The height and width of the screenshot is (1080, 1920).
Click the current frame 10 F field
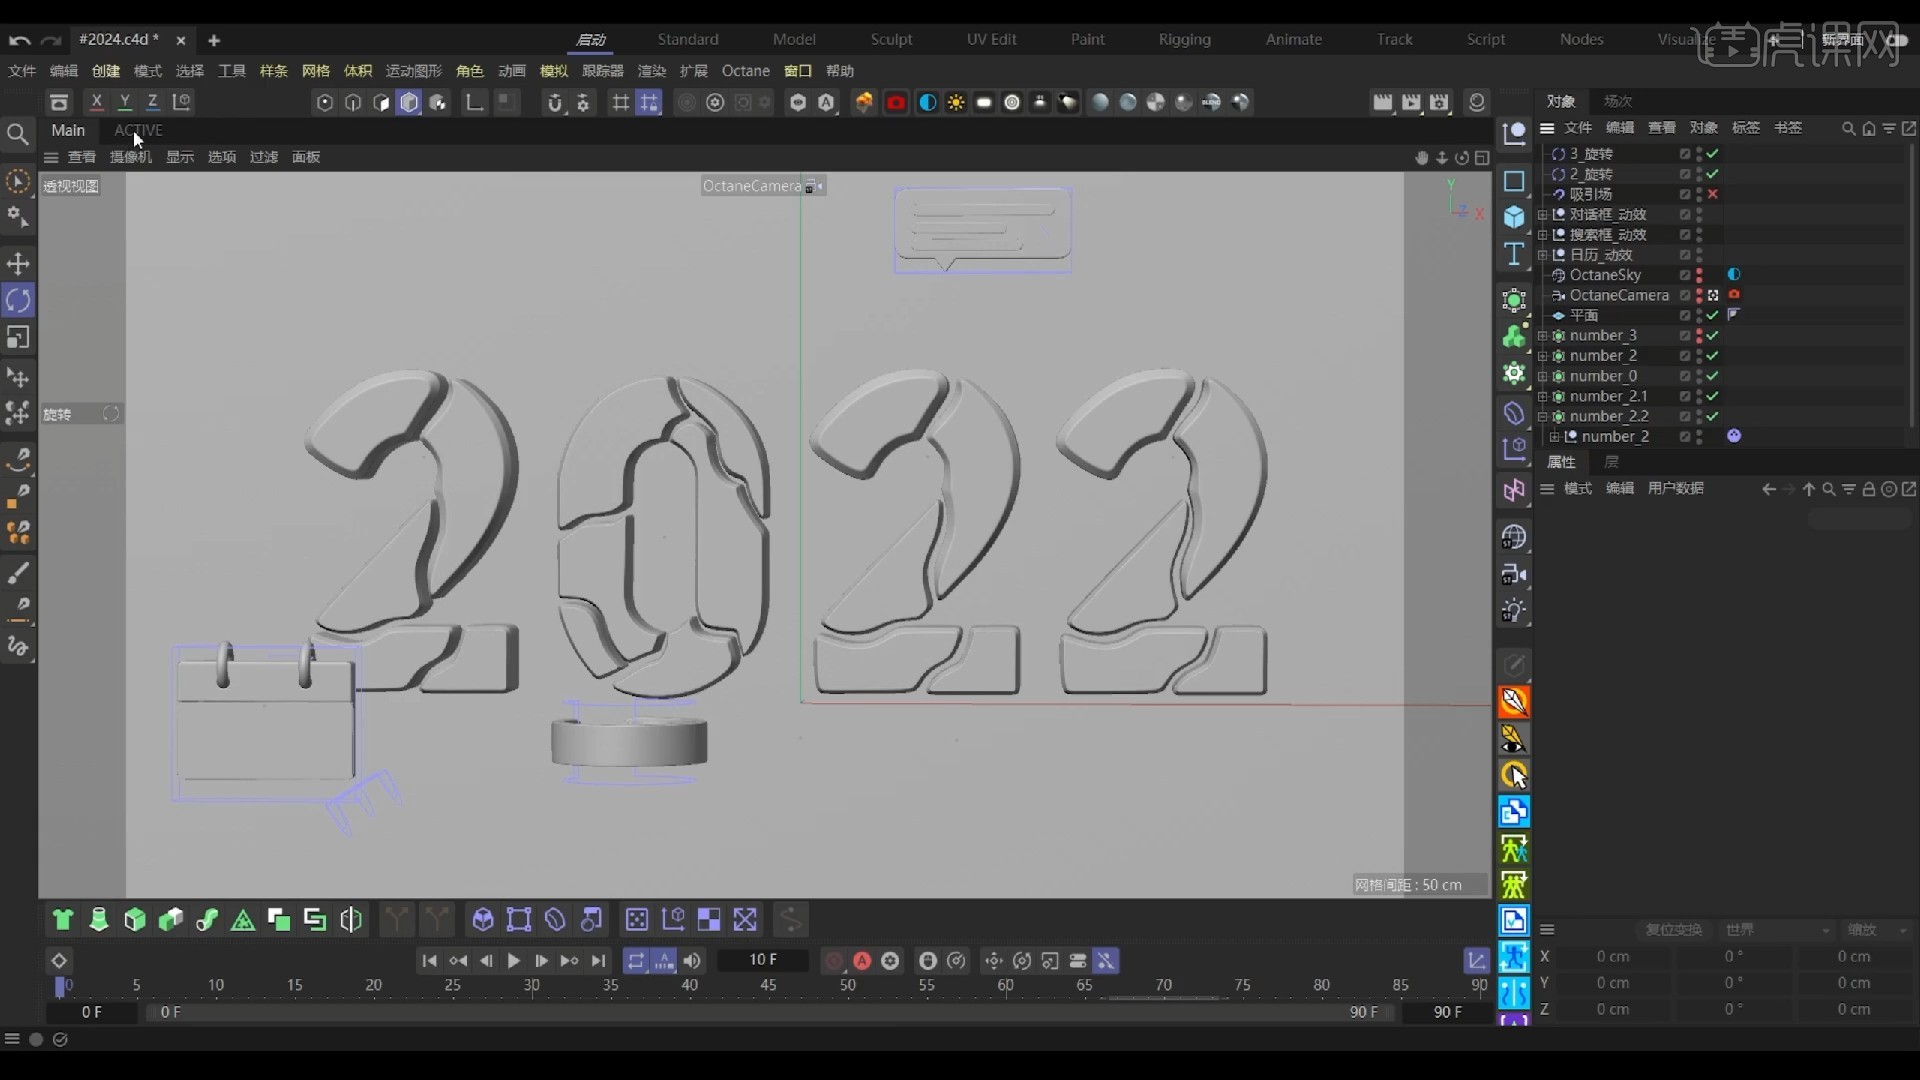click(x=763, y=960)
